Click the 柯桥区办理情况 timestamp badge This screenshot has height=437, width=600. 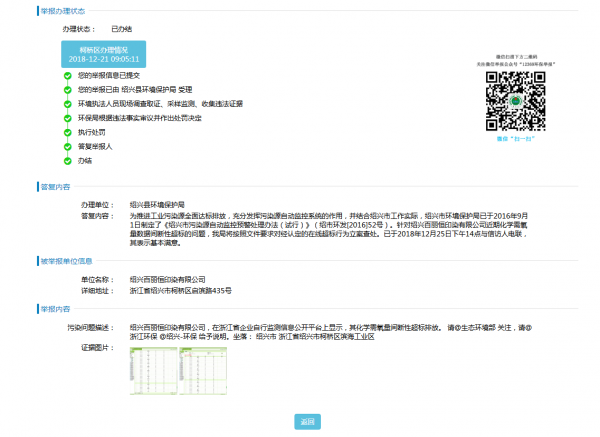point(105,54)
